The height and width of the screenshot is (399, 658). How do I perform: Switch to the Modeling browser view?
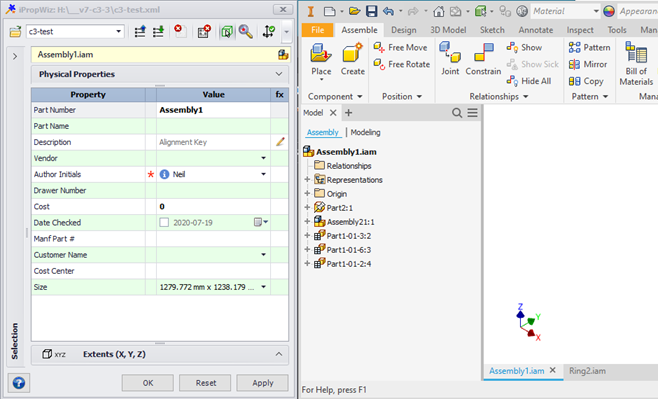(366, 132)
